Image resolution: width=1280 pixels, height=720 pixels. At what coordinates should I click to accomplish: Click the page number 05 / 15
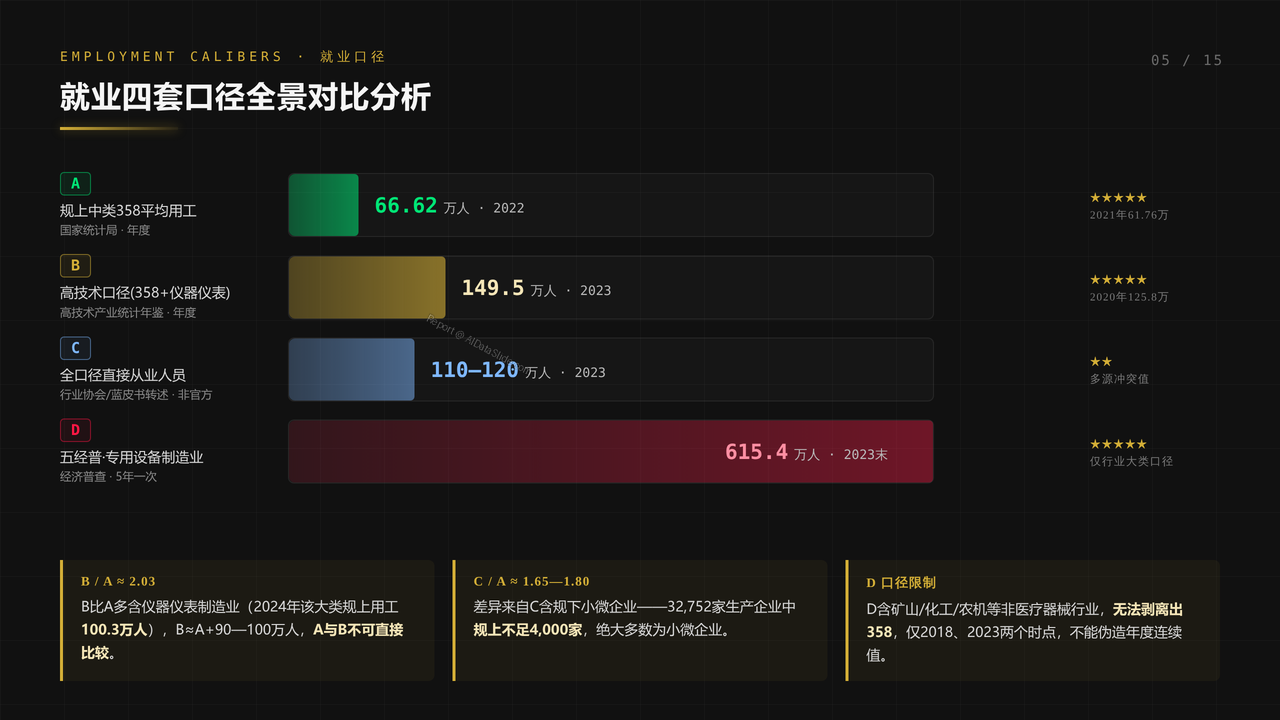pos(1187,60)
